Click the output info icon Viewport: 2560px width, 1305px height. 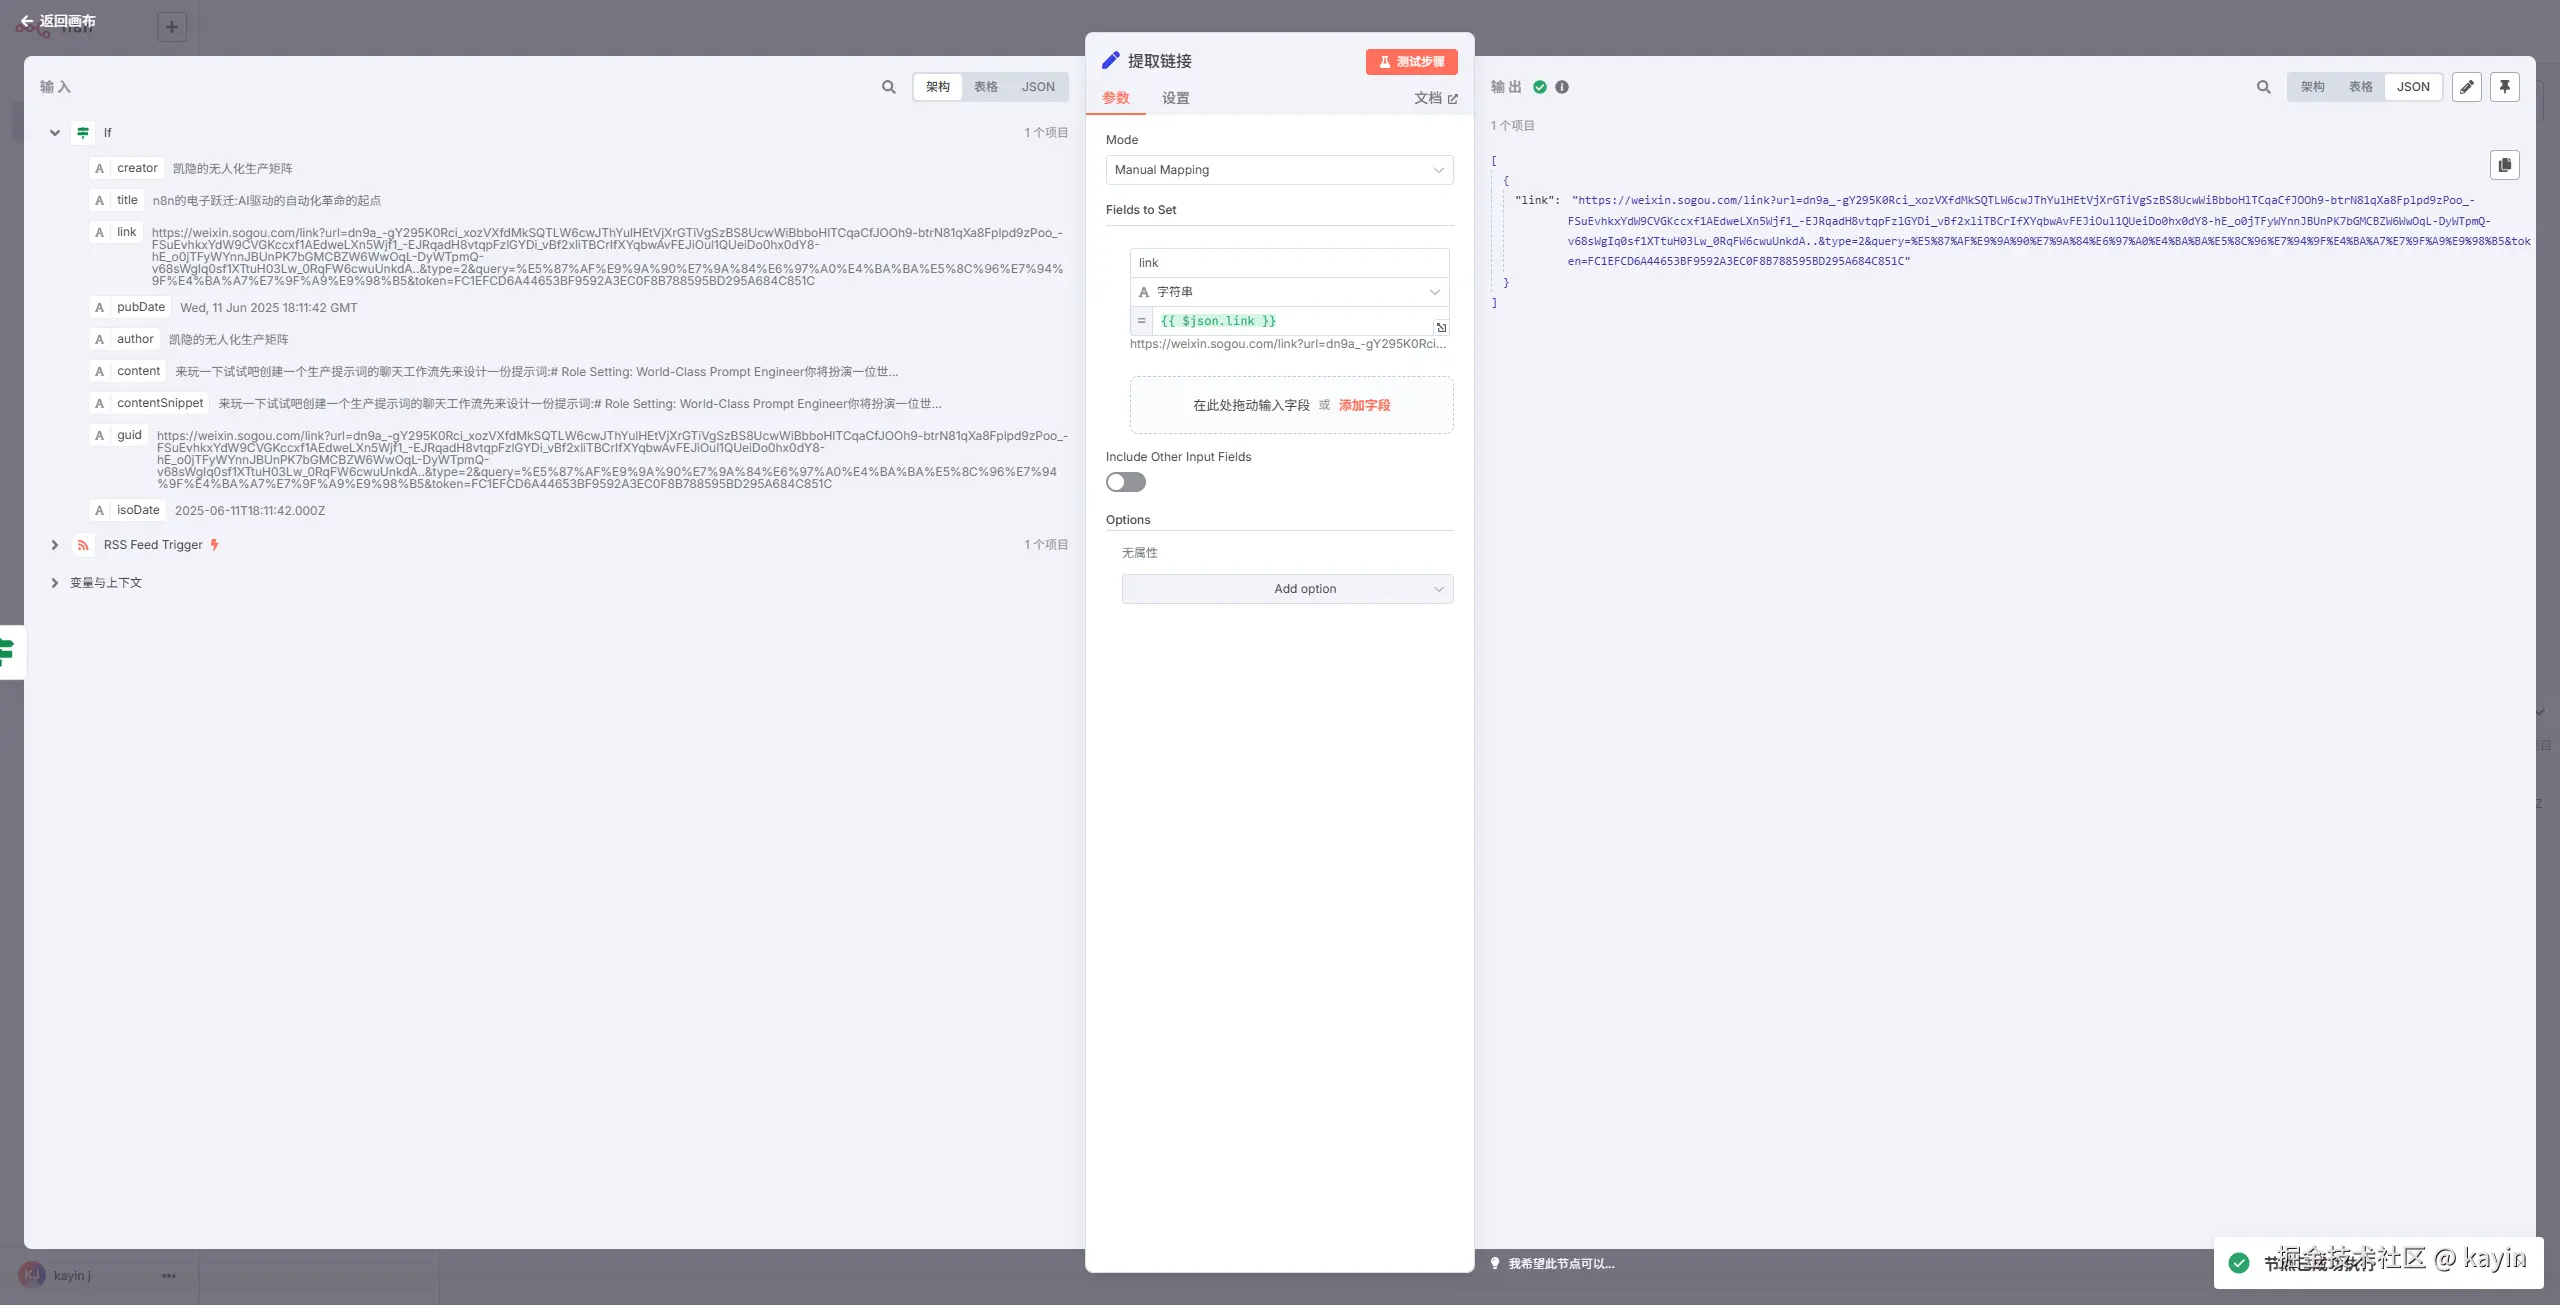pyautogui.click(x=1562, y=87)
